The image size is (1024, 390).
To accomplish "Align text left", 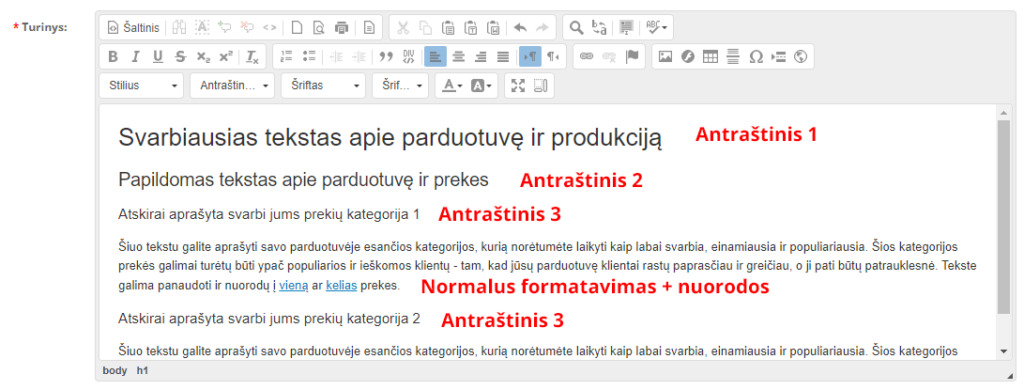I will (436, 57).
